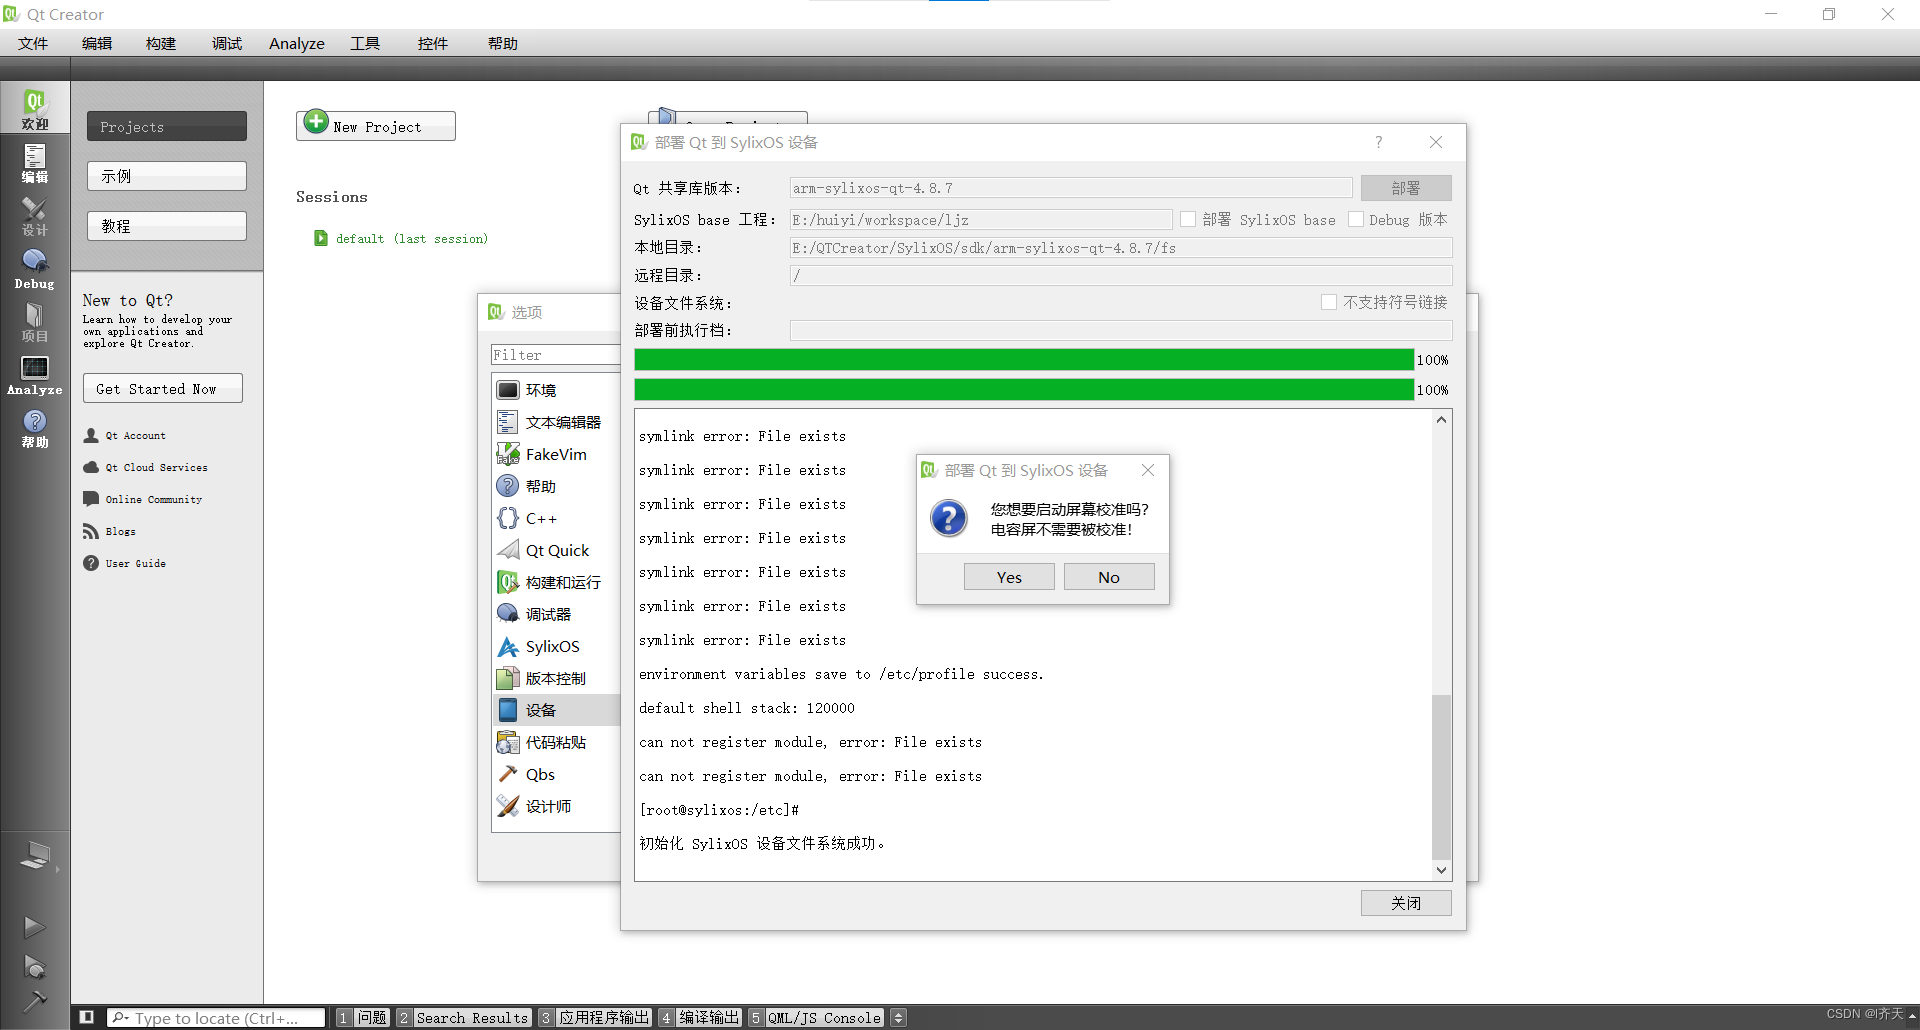Select FakeVim category in options
The width and height of the screenshot is (1920, 1030).
click(x=557, y=454)
